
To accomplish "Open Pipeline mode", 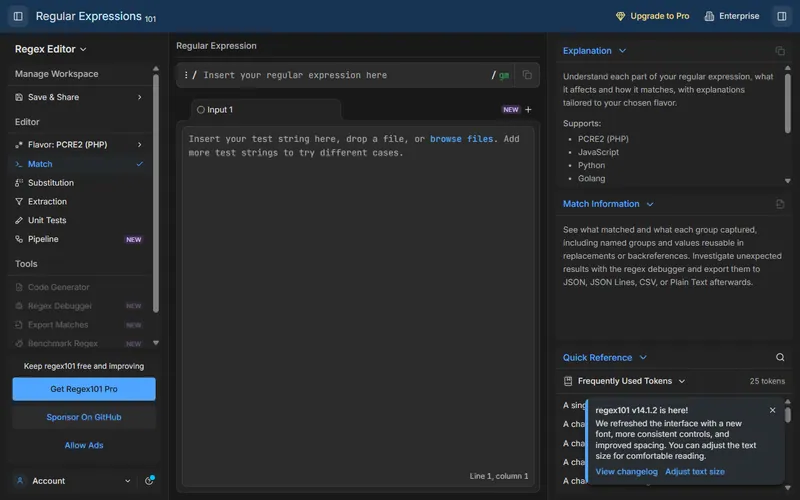I will [x=79, y=239].
